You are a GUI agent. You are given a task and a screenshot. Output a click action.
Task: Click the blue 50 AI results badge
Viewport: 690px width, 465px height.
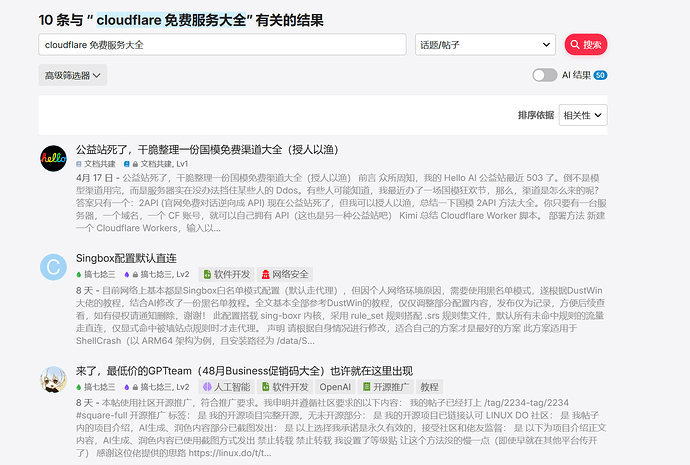(x=600, y=75)
